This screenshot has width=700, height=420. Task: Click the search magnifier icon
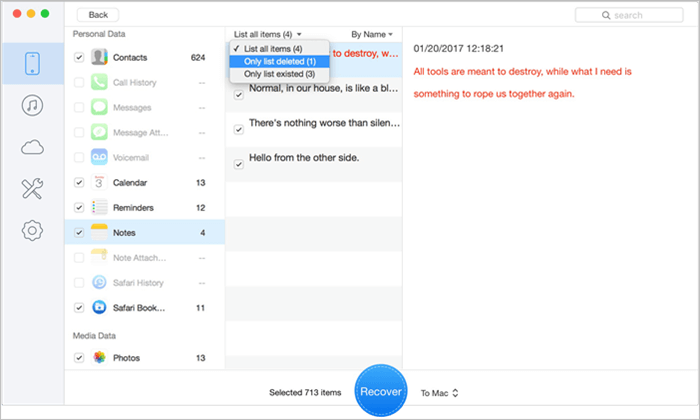click(606, 15)
